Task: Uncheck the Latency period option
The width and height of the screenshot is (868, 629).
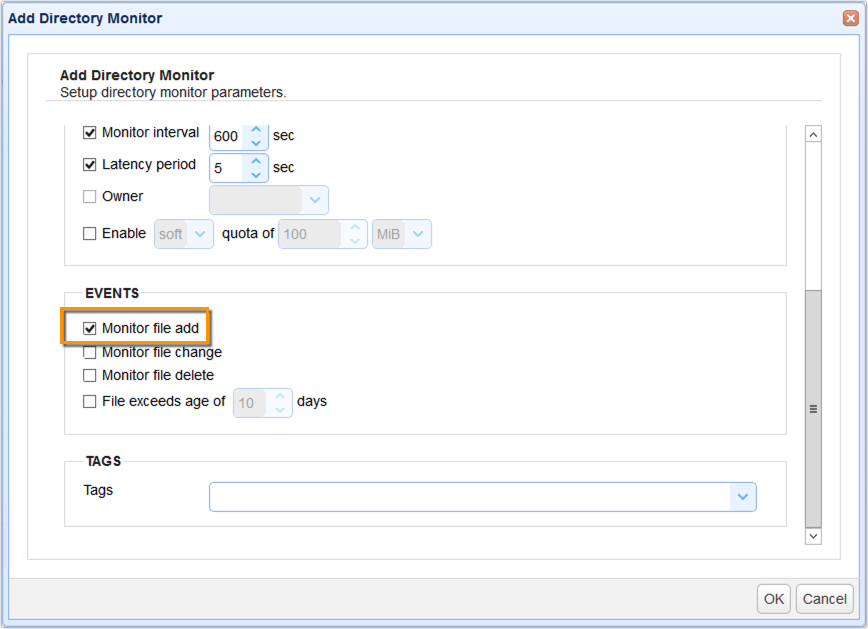Action: [x=89, y=164]
